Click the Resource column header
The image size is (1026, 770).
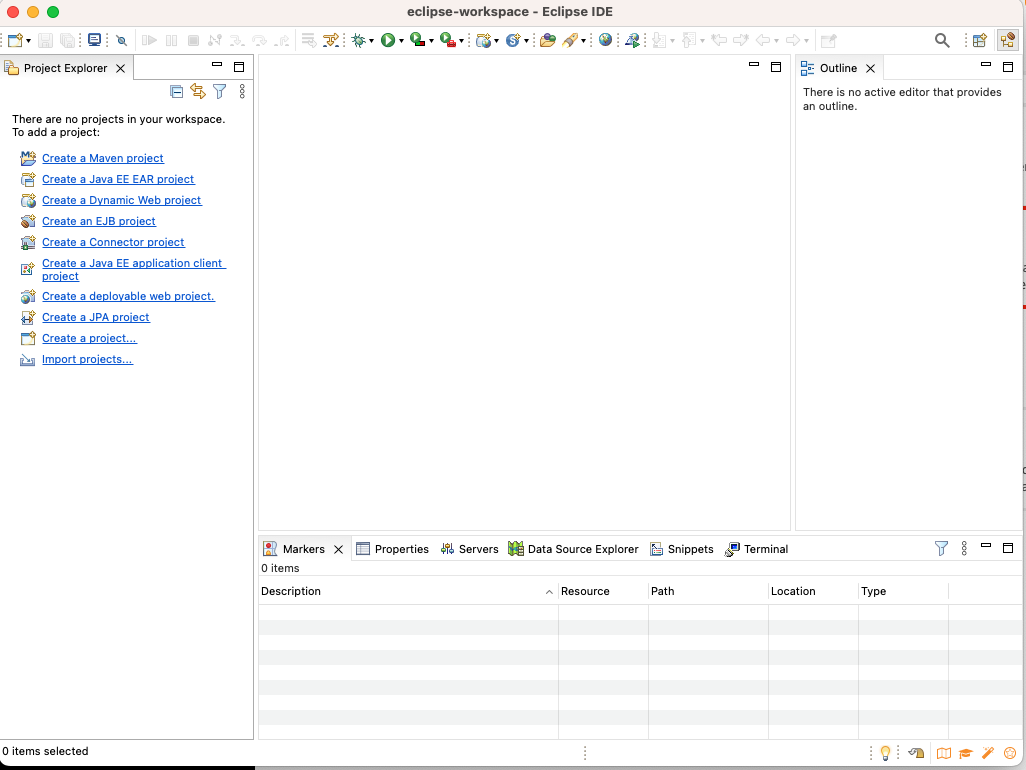pyautogui.click(x=603, y=591)
